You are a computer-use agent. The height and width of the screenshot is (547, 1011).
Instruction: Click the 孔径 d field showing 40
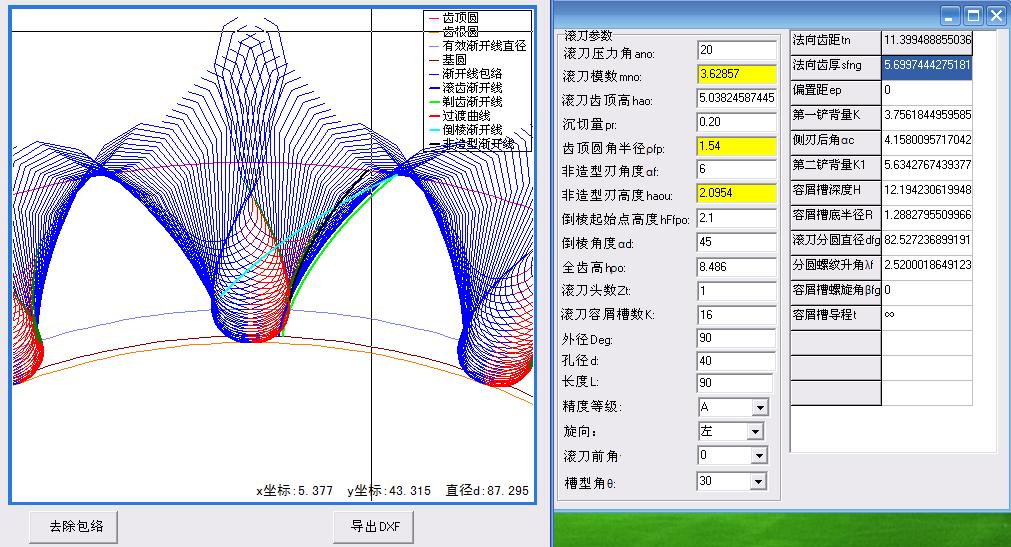pyautogui.click(x=736, y=361)
